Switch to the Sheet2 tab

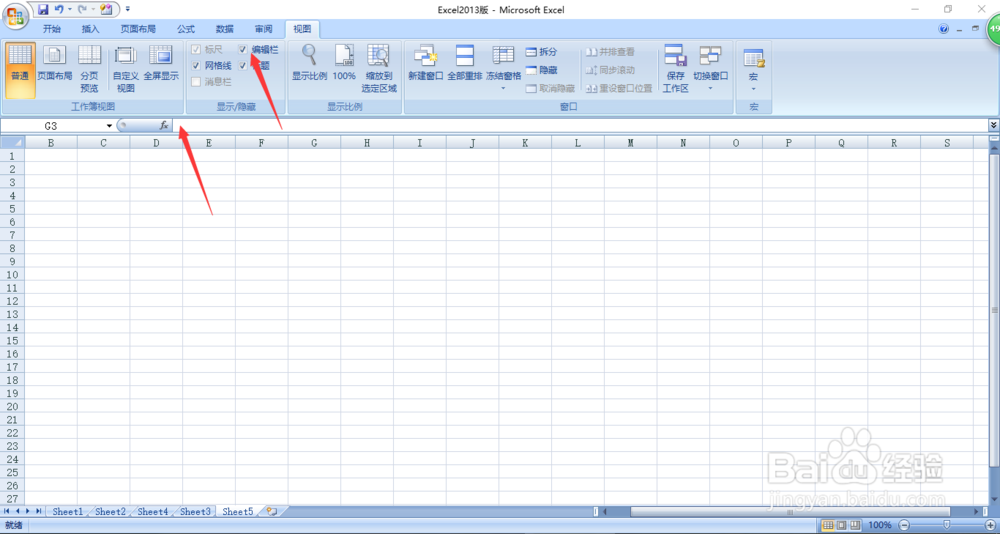110,512
